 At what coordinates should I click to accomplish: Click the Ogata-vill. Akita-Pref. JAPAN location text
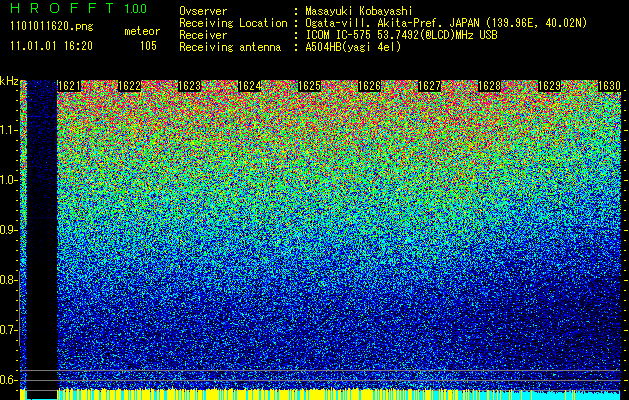(446, 23)
